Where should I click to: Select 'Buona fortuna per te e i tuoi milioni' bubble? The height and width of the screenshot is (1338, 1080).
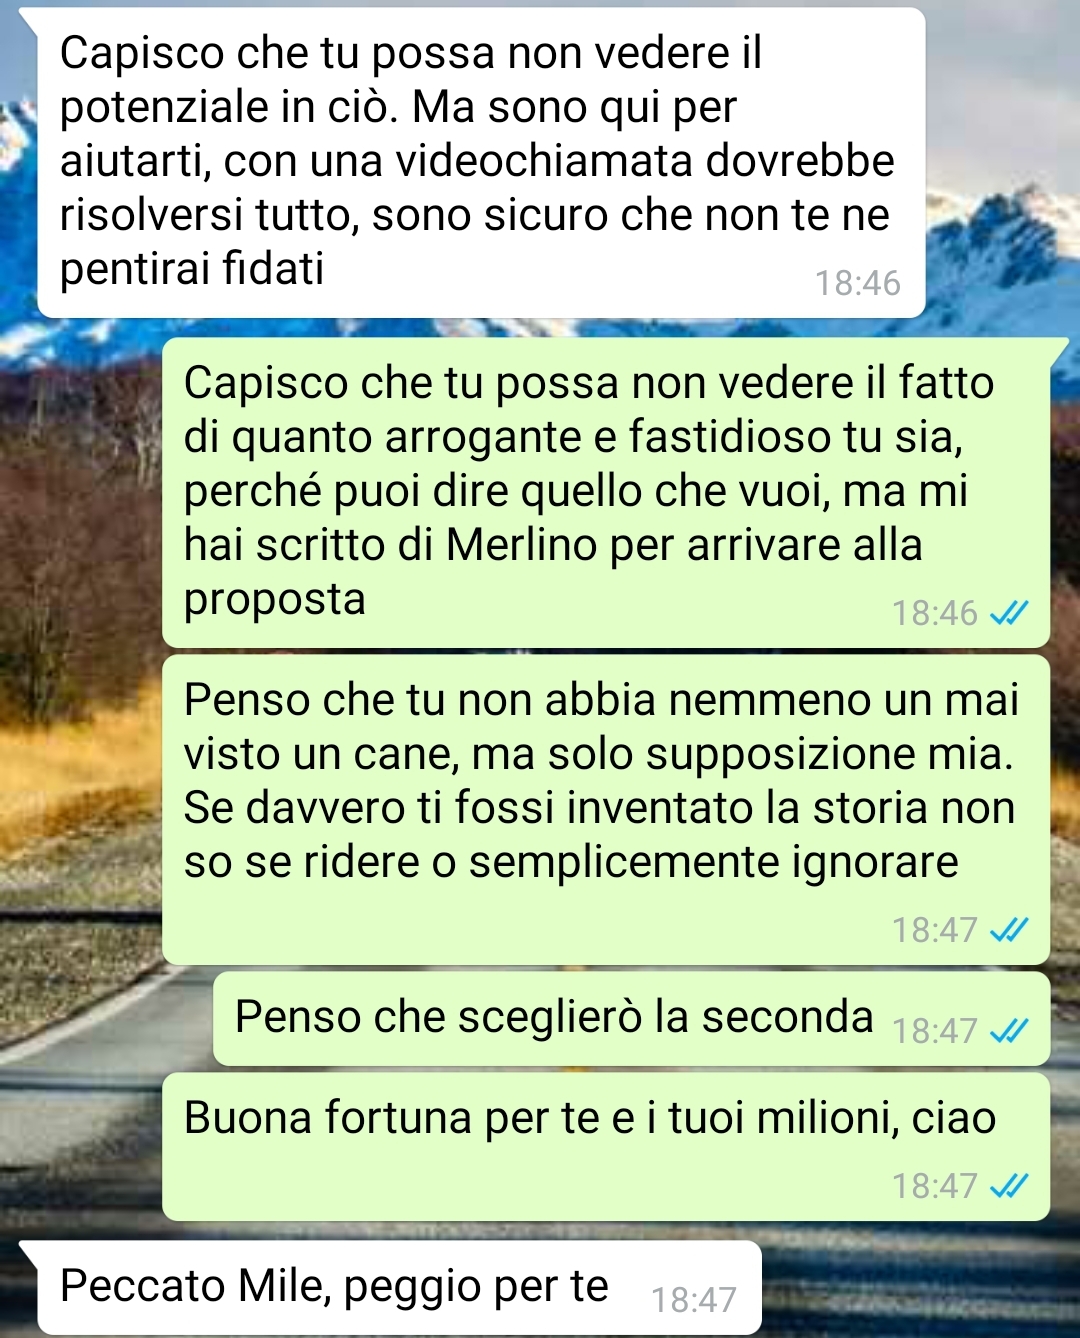[606, 1146]
